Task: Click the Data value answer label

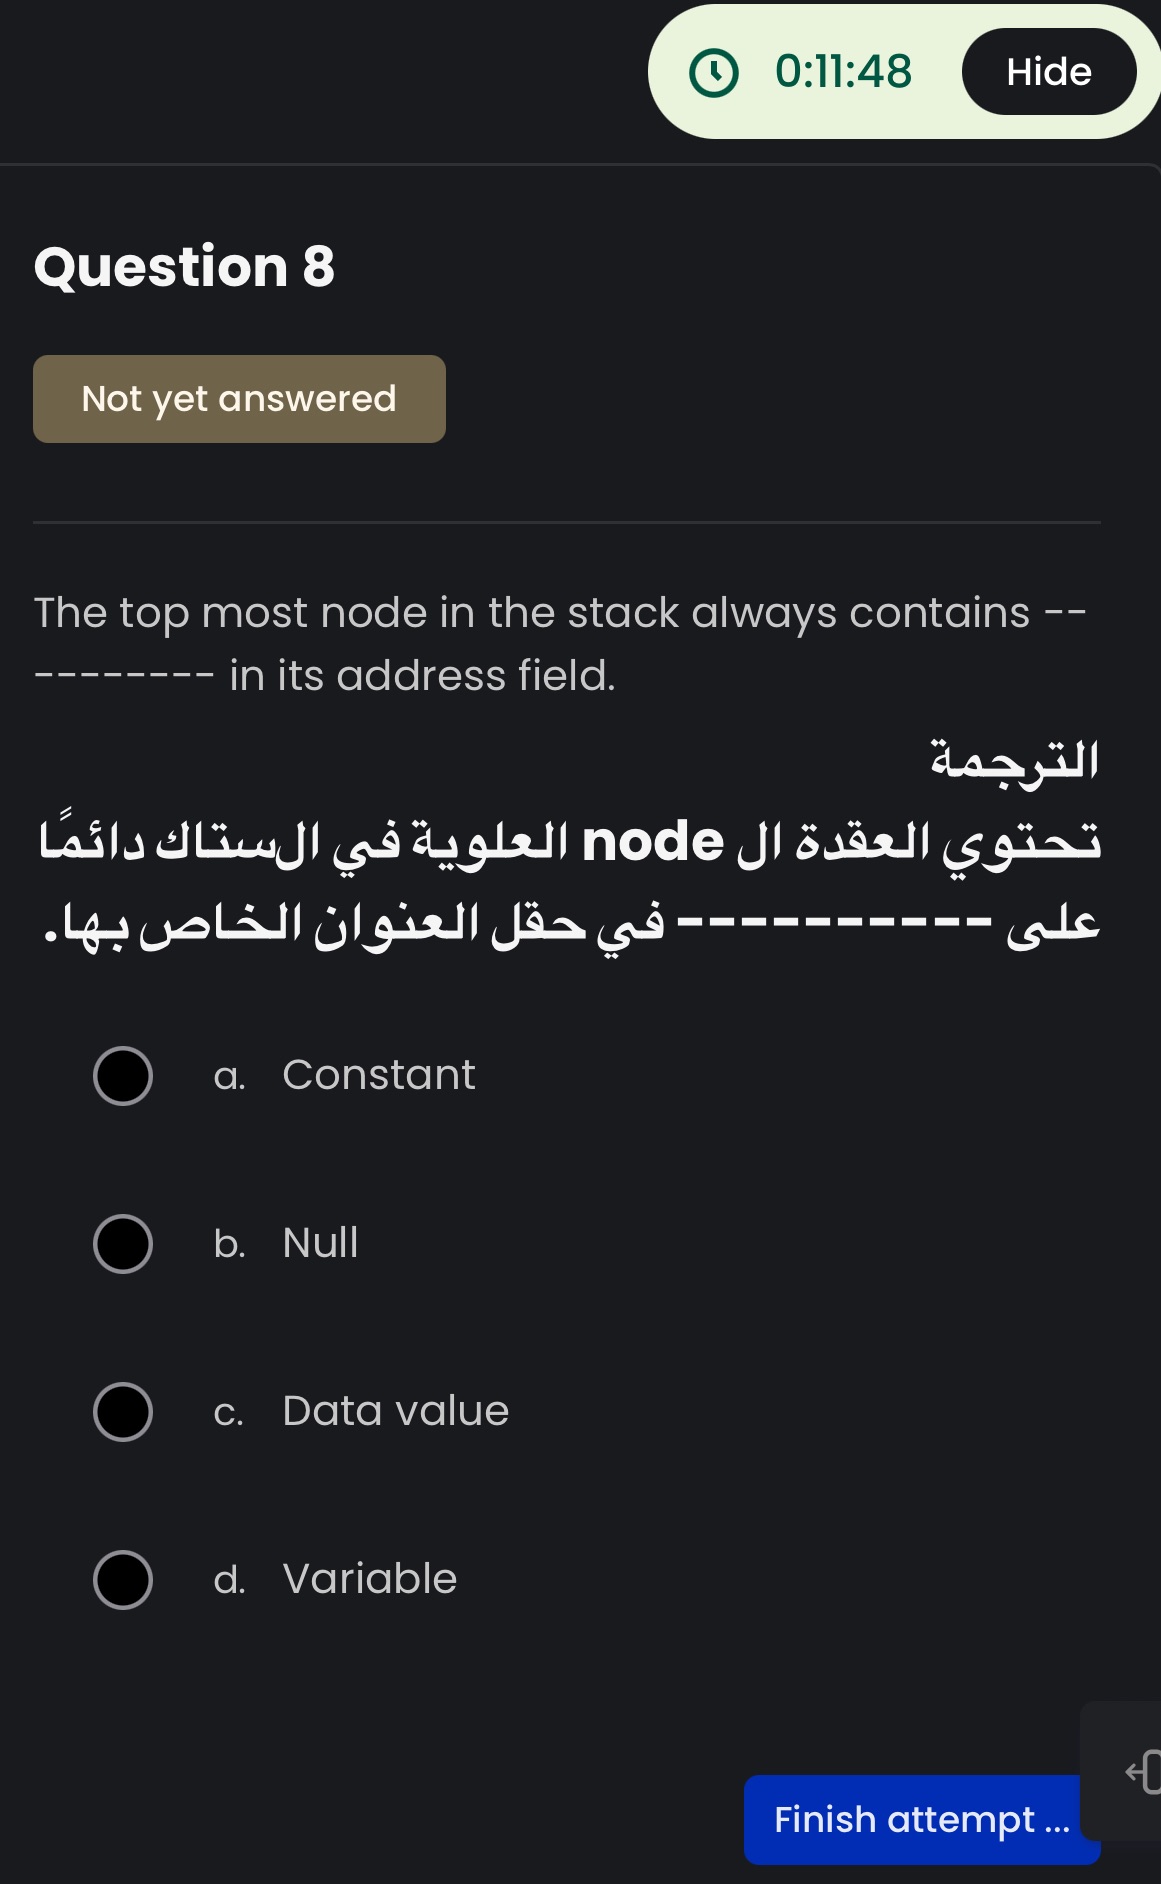Action: pos(395,1411)
